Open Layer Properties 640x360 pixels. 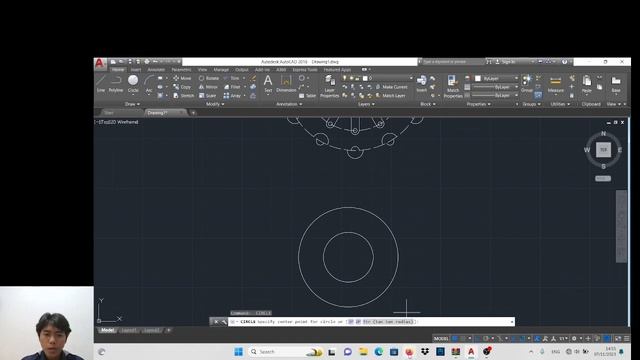[329, 87]
